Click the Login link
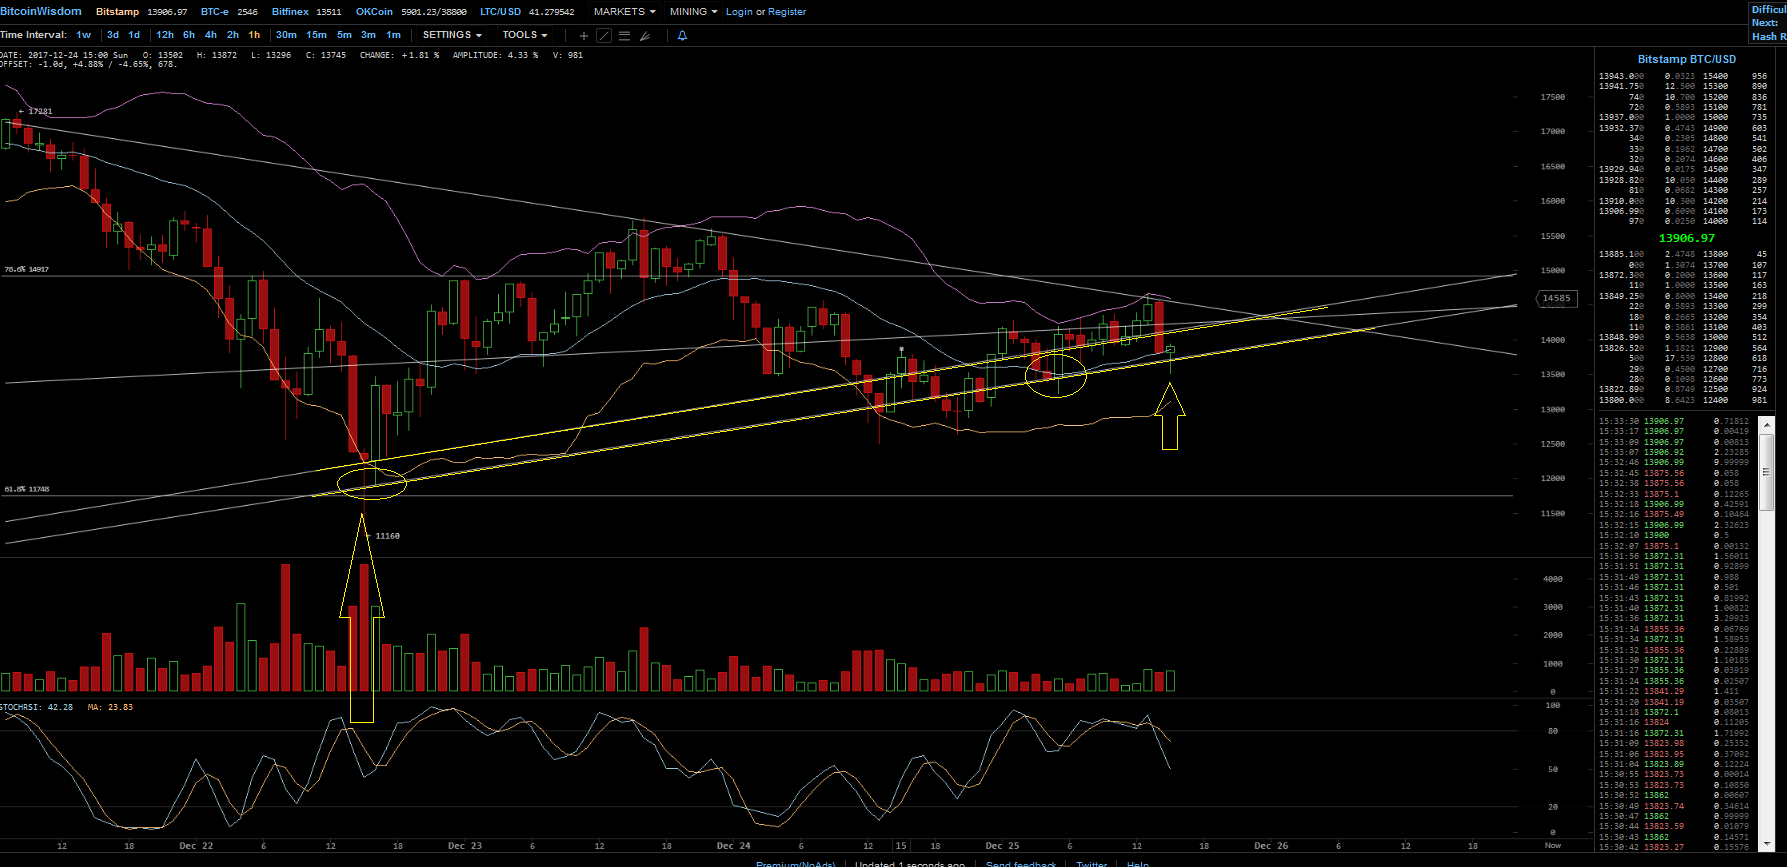 739,12
